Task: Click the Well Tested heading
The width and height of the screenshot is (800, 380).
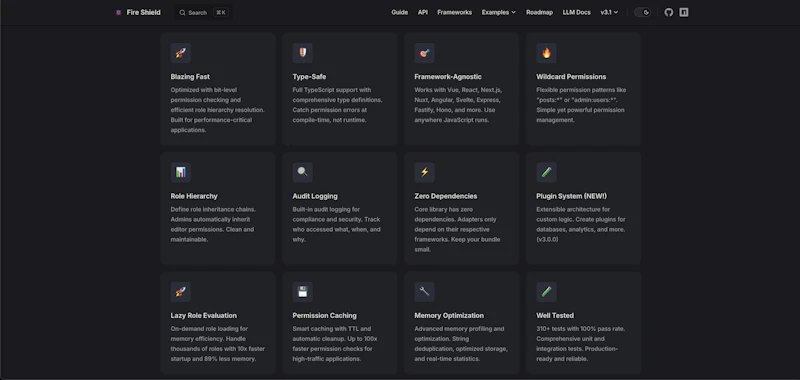Action: [555, 315]
